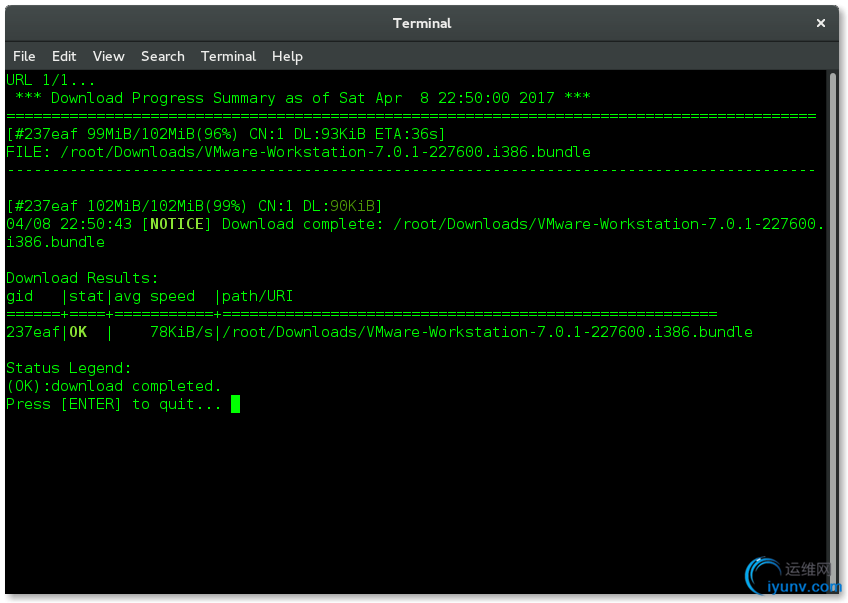The width and height of the screenshot is (848, 603).
Task: Open the Terminal menu in menu bar
Action: click(228, 56)
